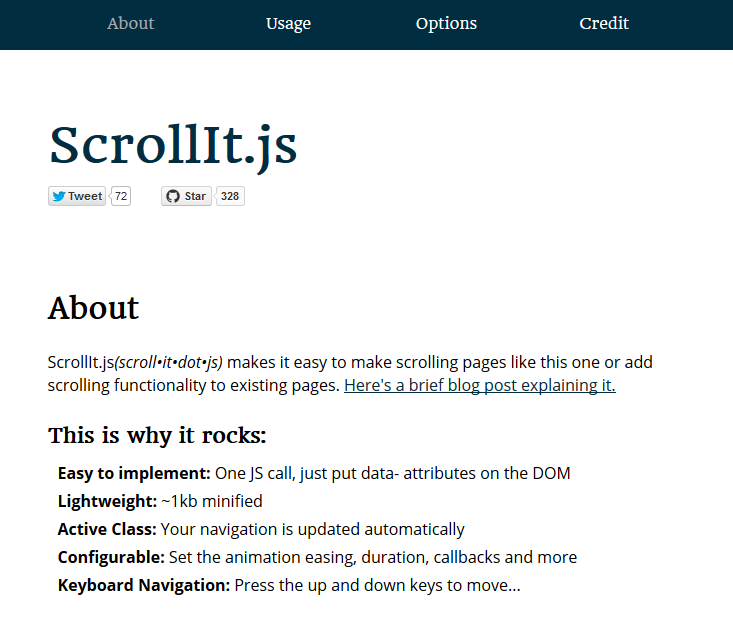The height and width of the screenshot is (621, 733).
Task: Select the Configurable feature list item
Action: click(317, 557)
